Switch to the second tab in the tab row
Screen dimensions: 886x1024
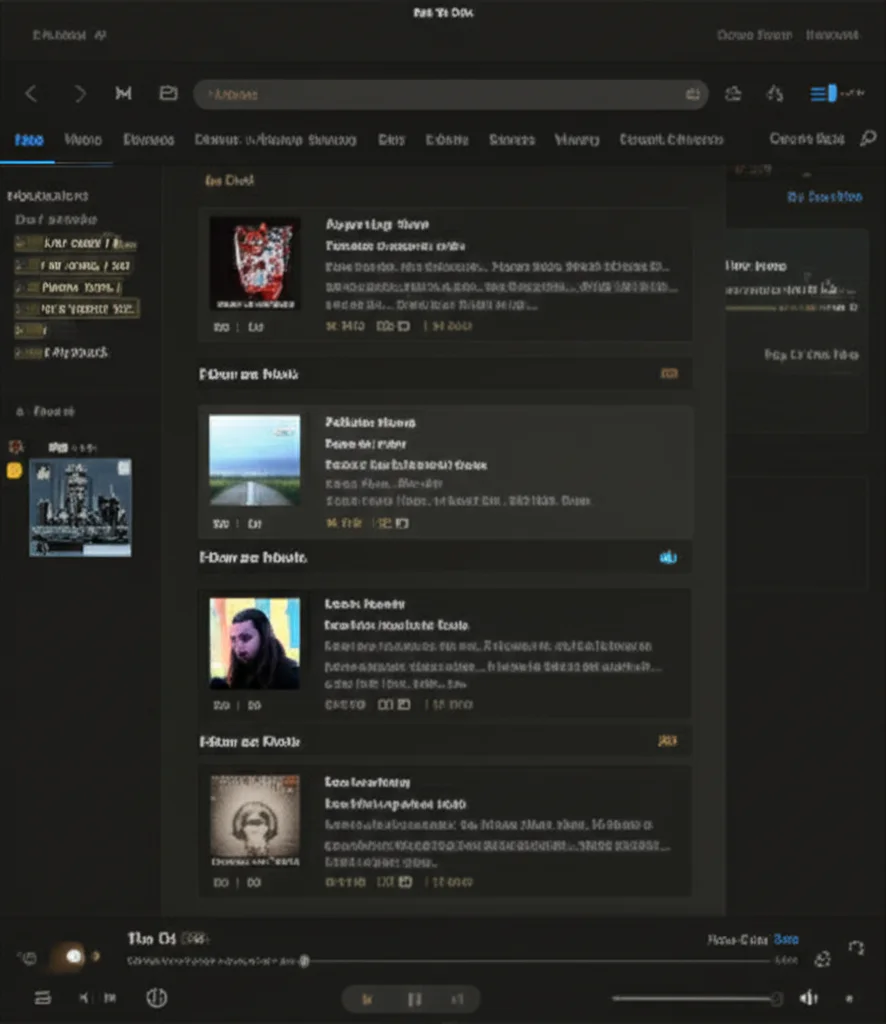[83, 140]
